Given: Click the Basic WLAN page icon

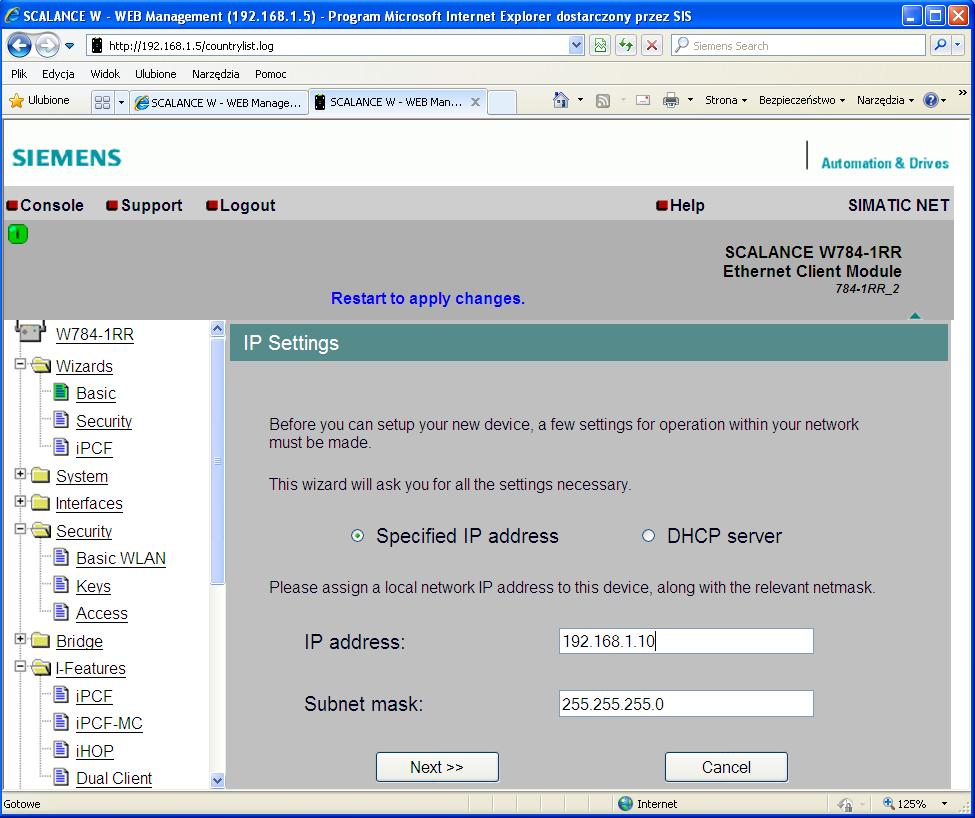Looking at the screenshot, I should pos(61,557).
